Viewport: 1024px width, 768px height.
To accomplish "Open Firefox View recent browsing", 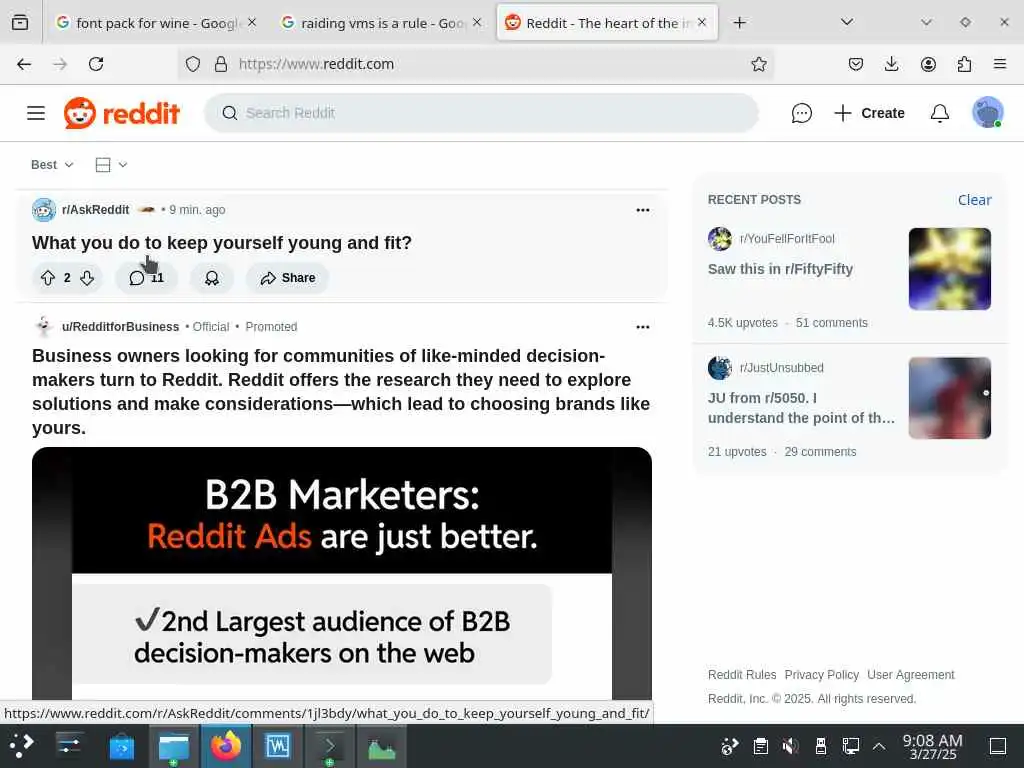I will pyautogui.click(x=20, y=23).
